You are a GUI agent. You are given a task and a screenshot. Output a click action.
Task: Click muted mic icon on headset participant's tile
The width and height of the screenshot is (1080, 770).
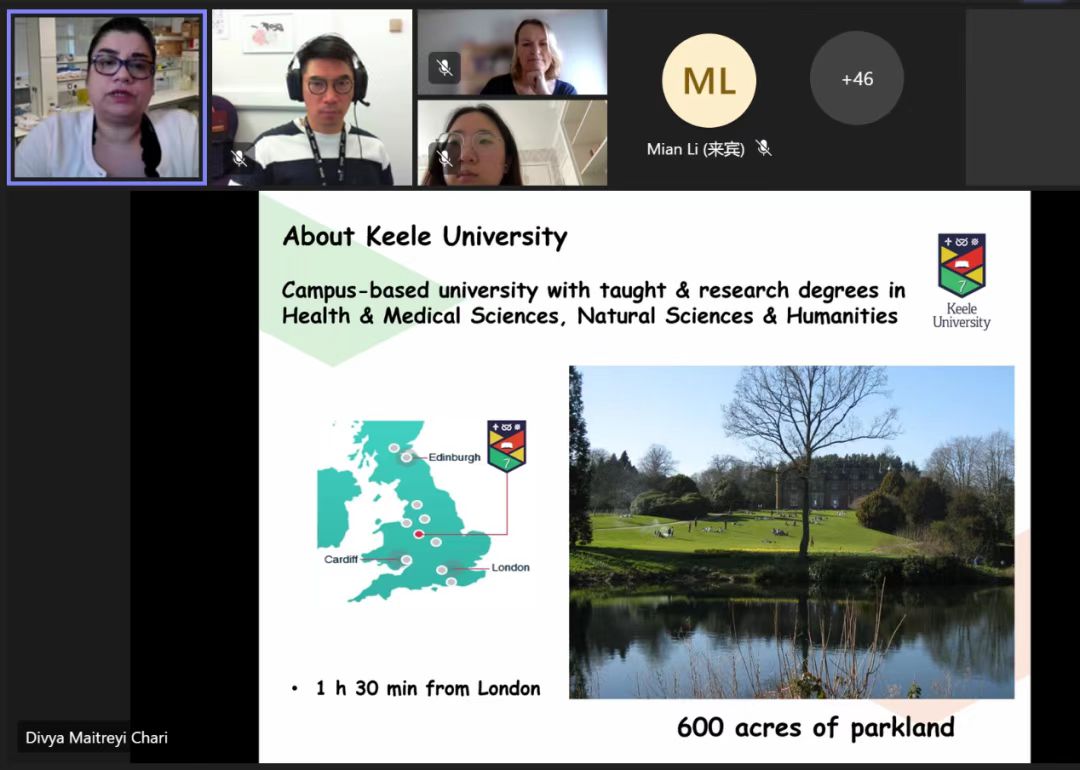tap(238, 158)
